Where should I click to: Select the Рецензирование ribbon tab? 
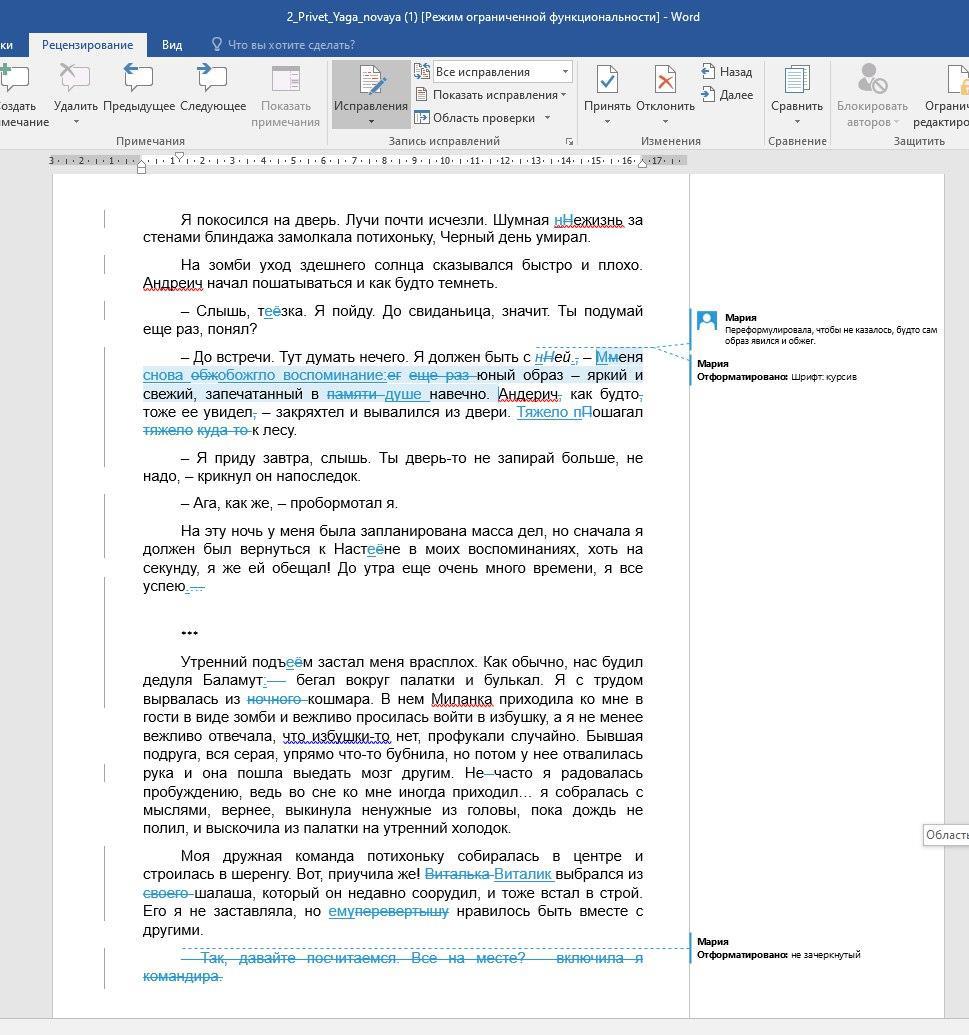point(88,45)
